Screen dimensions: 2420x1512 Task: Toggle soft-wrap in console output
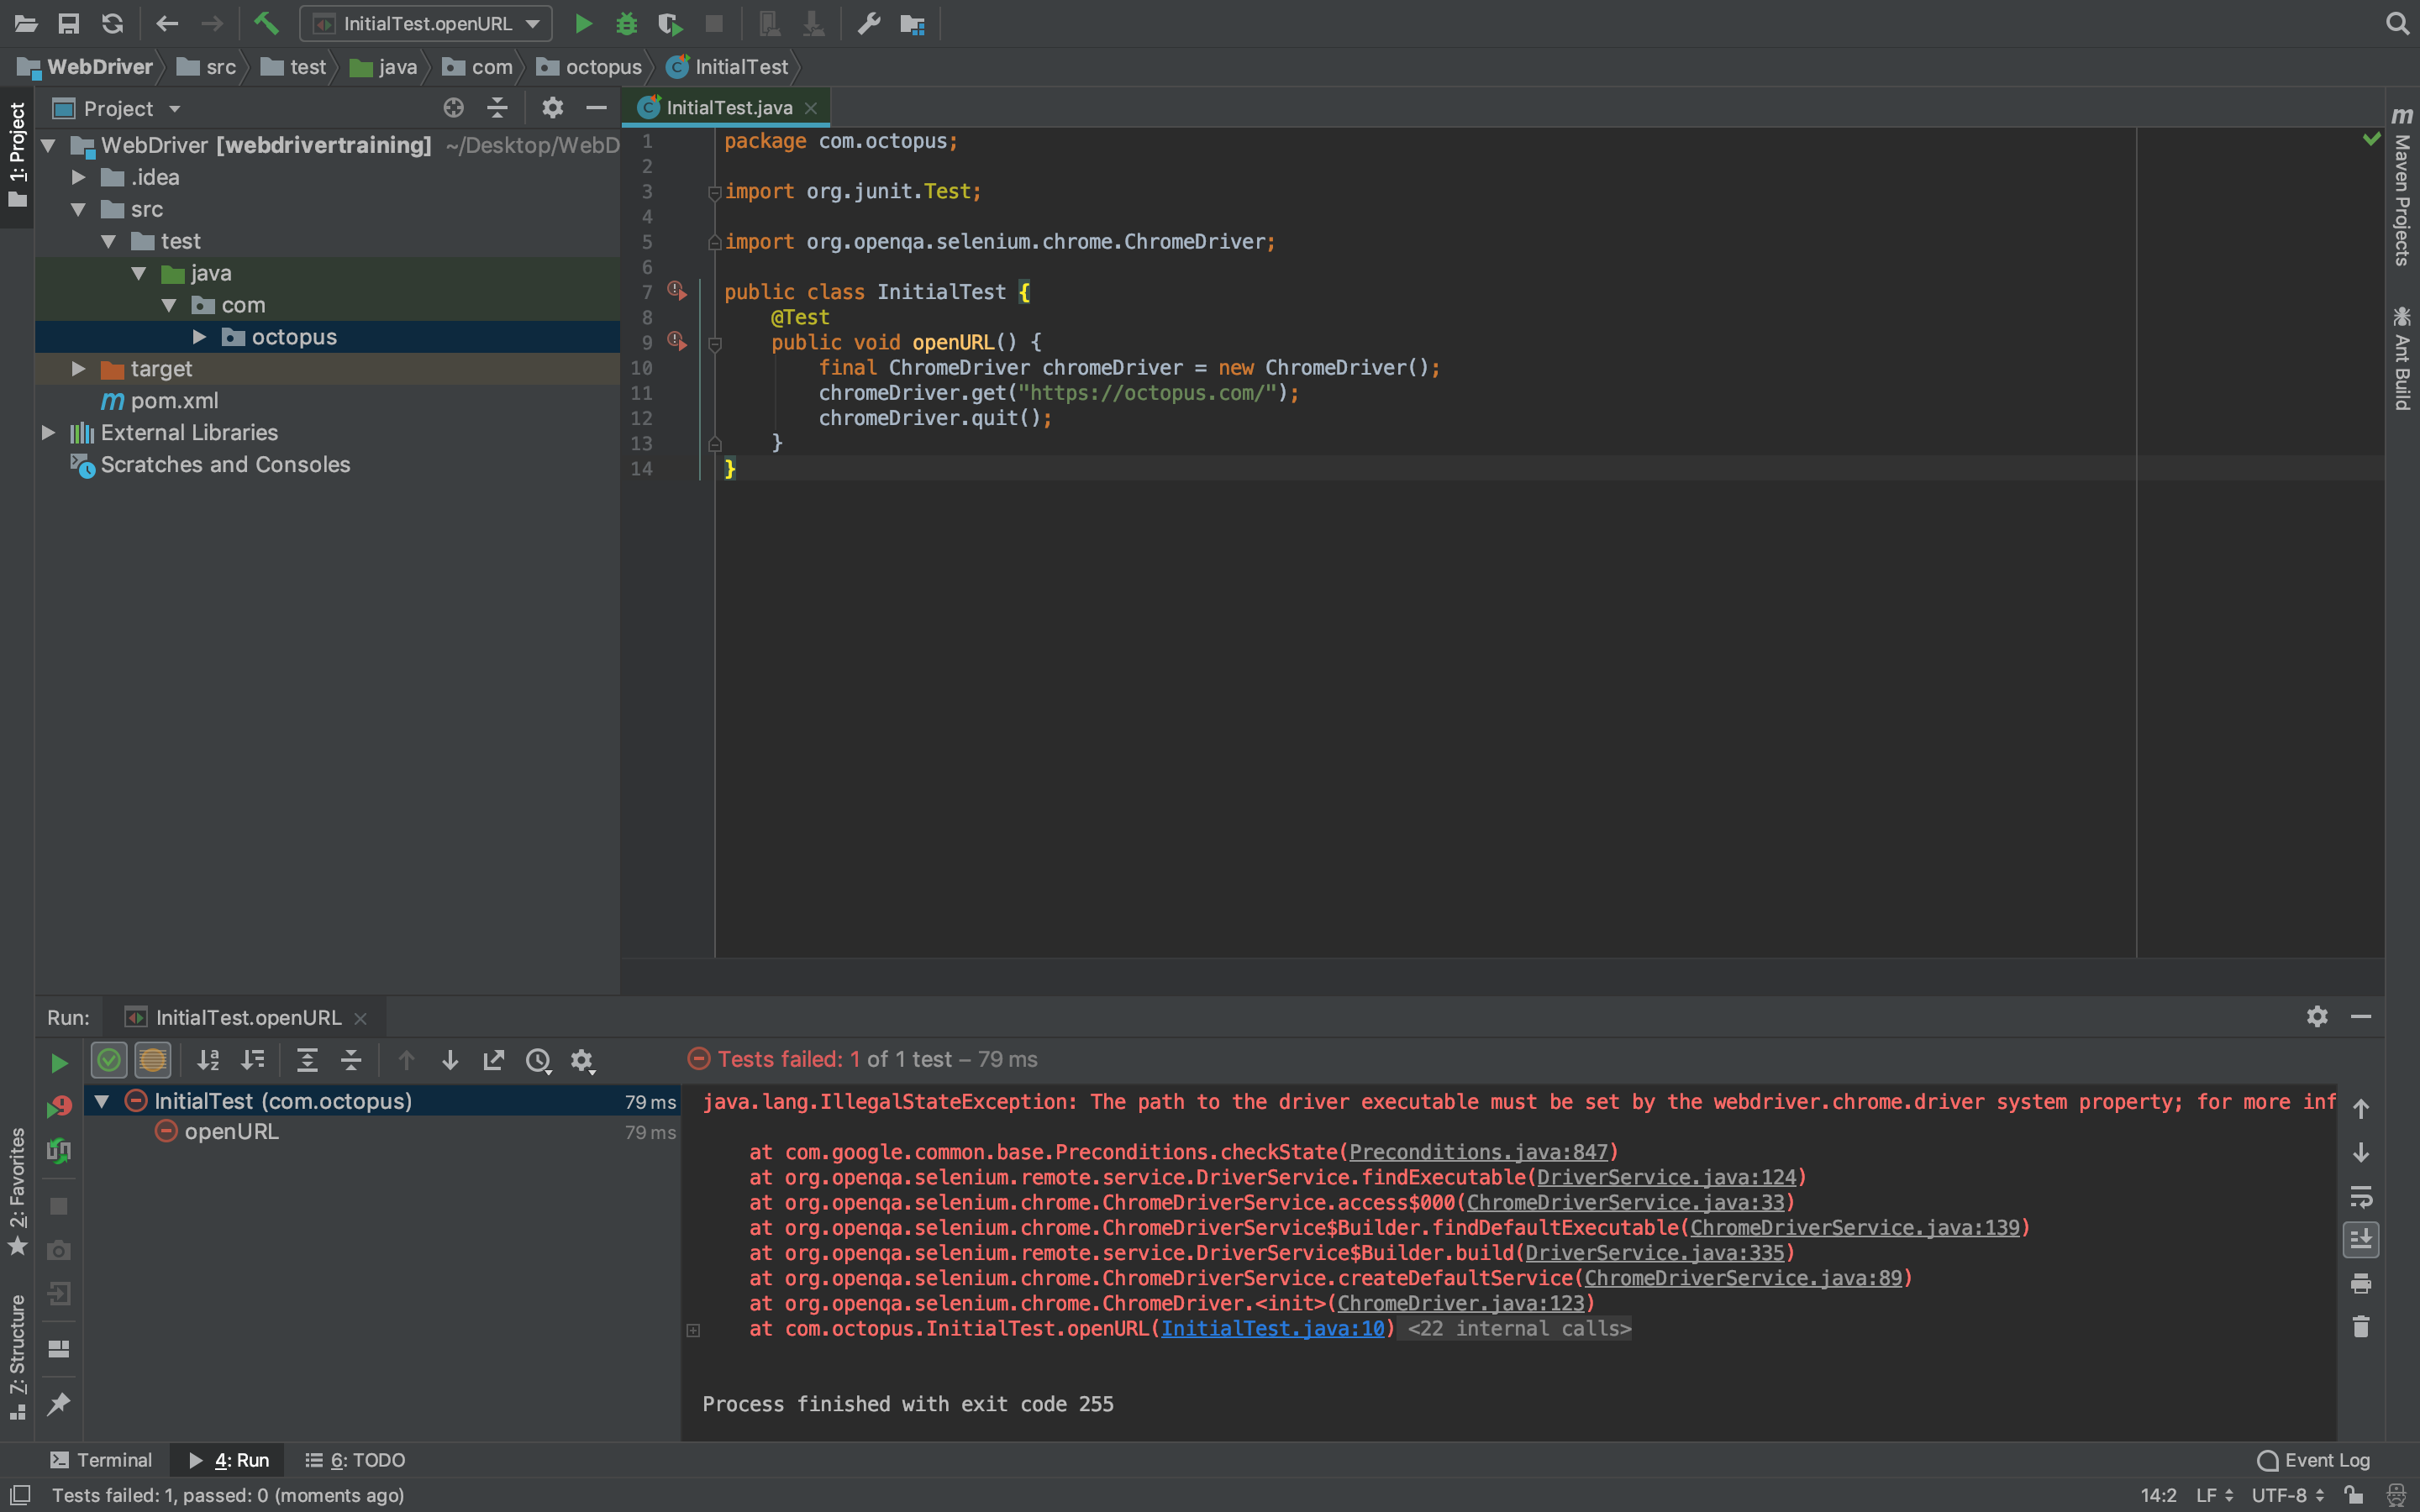tap(2361, 1196)
